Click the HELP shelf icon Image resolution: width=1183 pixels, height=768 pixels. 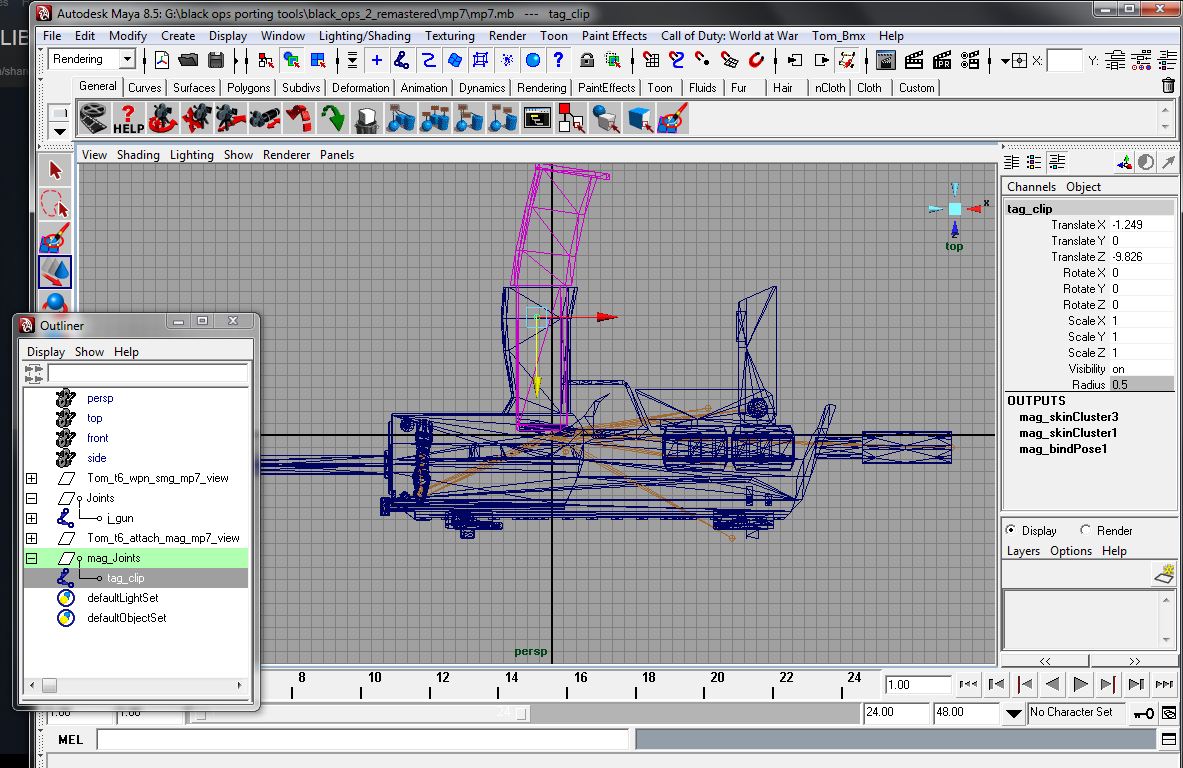click(x=127, y=119)
